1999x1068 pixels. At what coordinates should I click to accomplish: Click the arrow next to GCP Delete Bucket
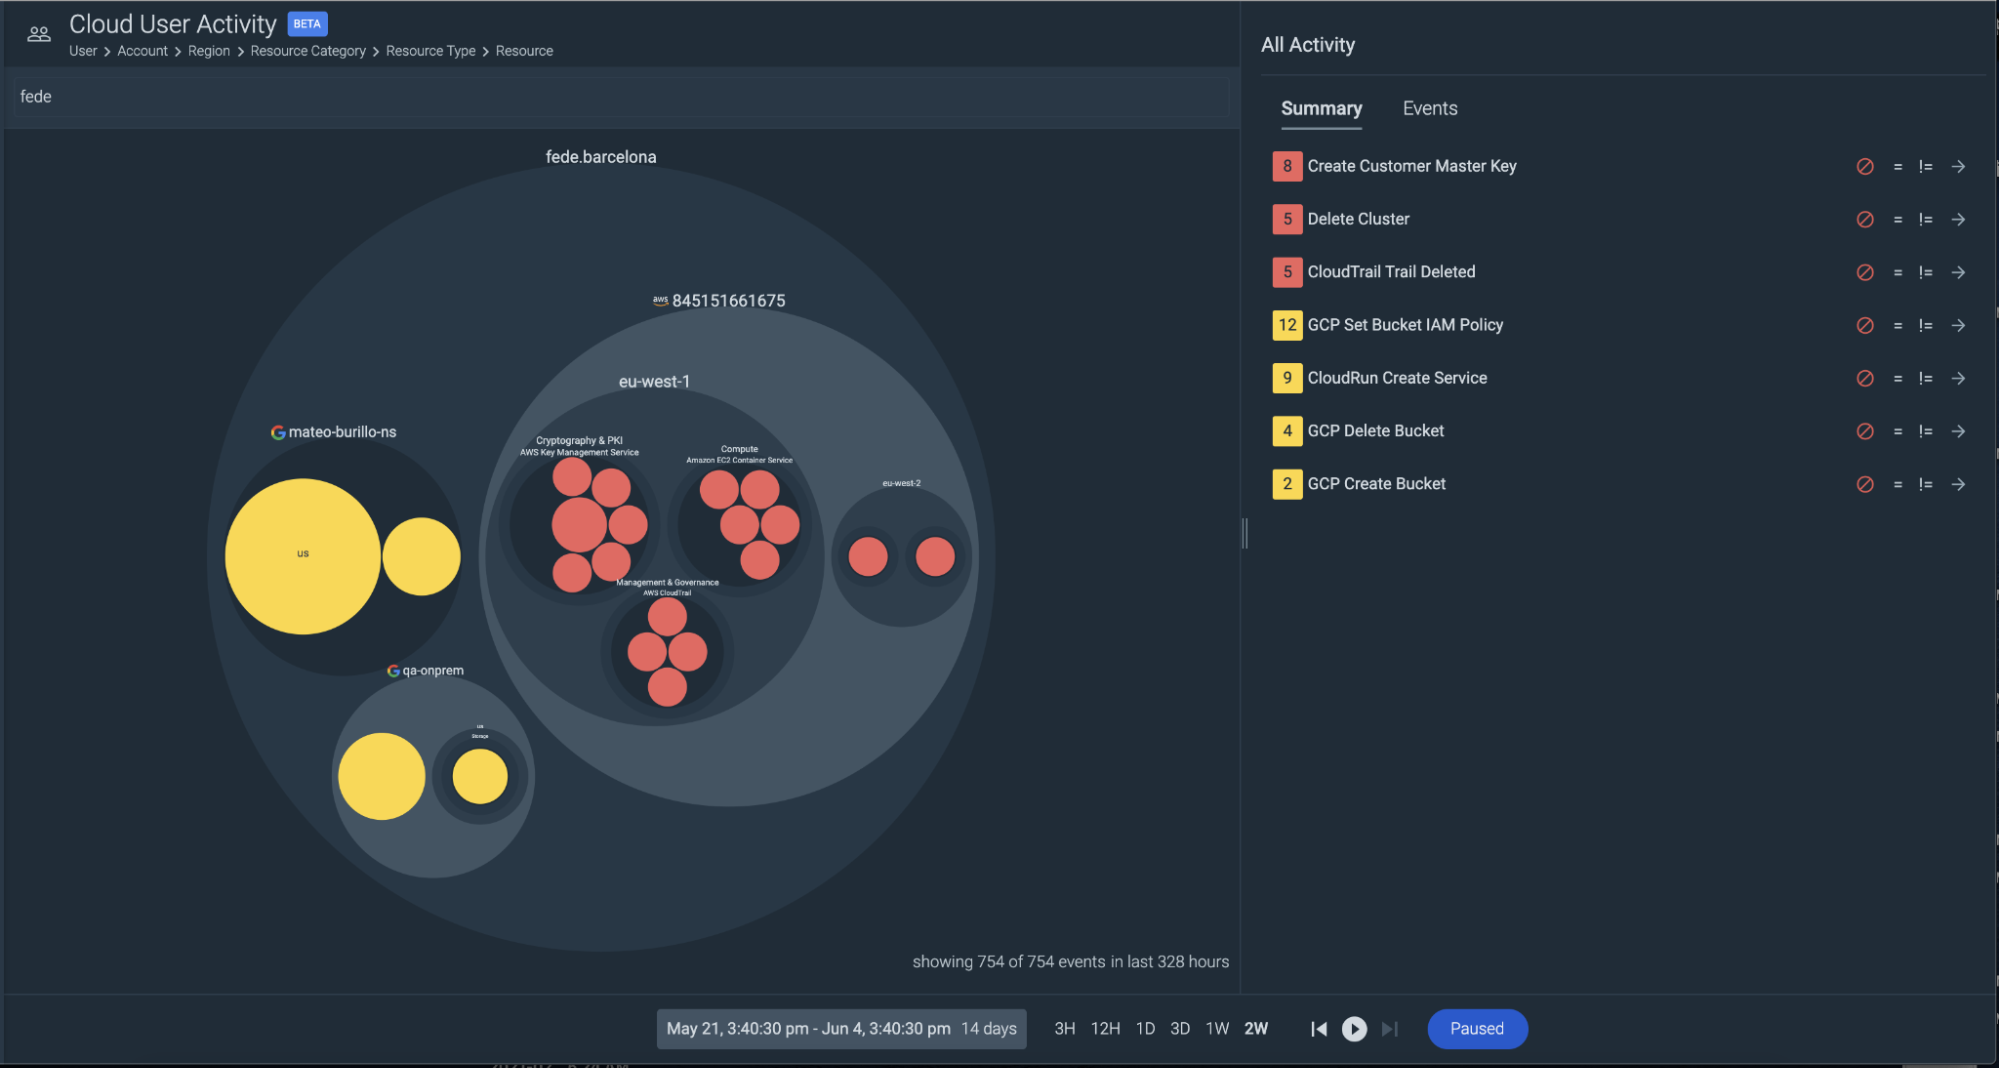click(1958, 432)
